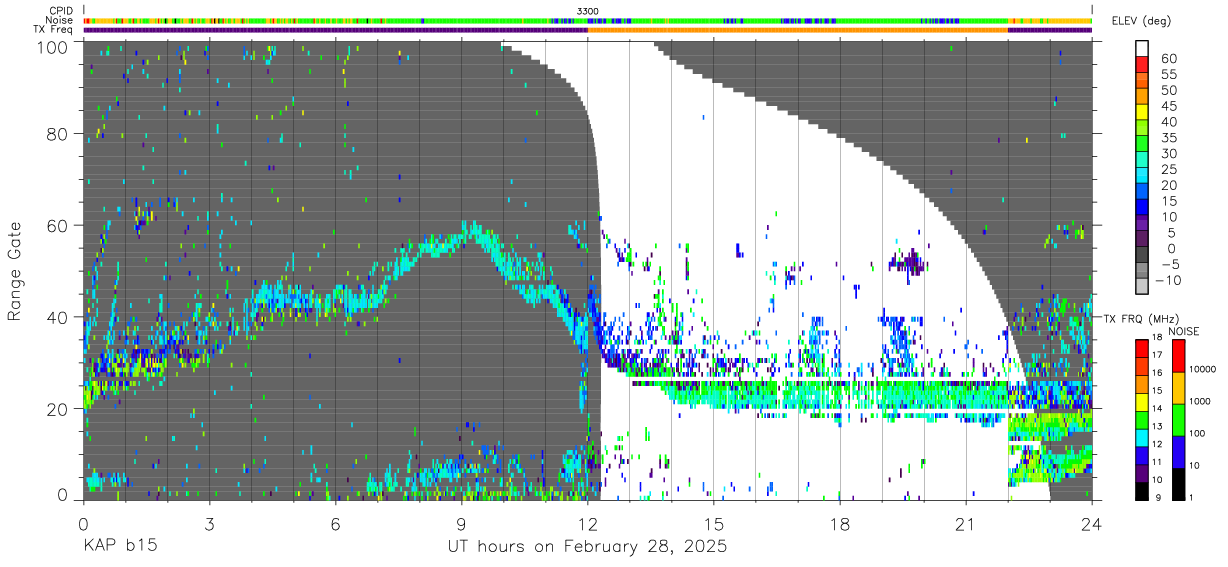Click the blue 10–100 NOISE colorbar segment
The width and height of the screenshot is (1228, 567).
[x=1179, y=450]
